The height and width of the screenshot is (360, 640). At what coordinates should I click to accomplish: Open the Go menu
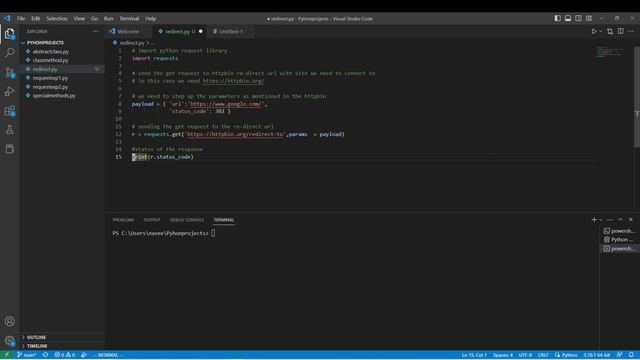pyautogui.click(x=94, y=18)
